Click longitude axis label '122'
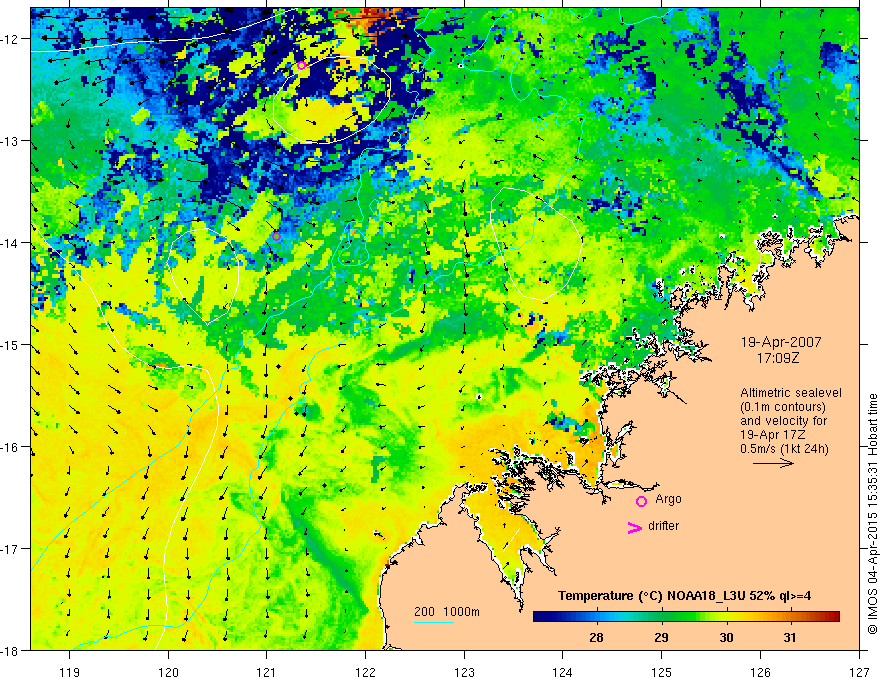 pyautogui.click(x=365, y=672)
